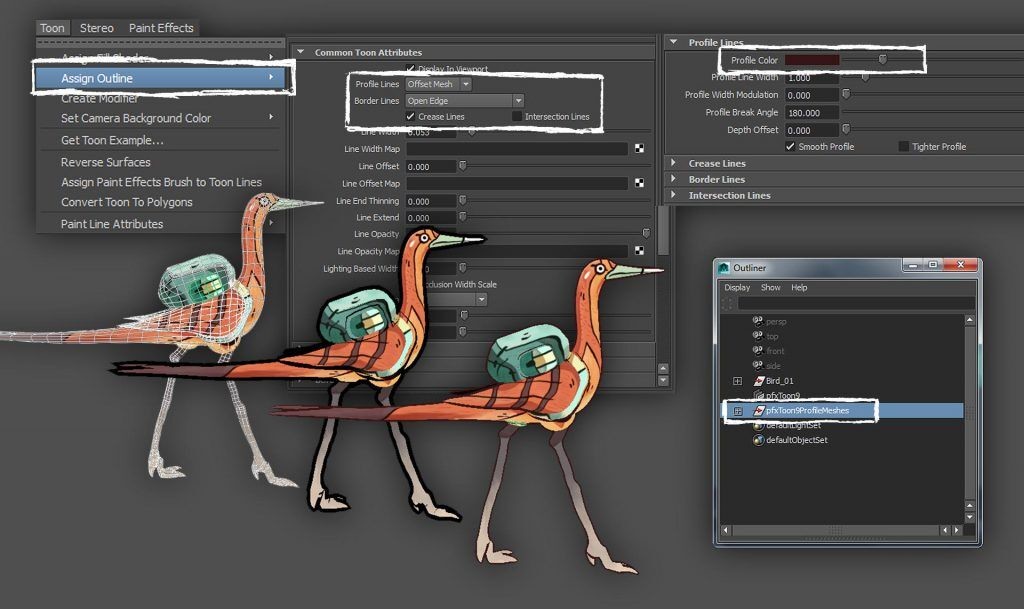Click the Line Offset Map checker icon
1024x609 pixels.
coord(637,183)
